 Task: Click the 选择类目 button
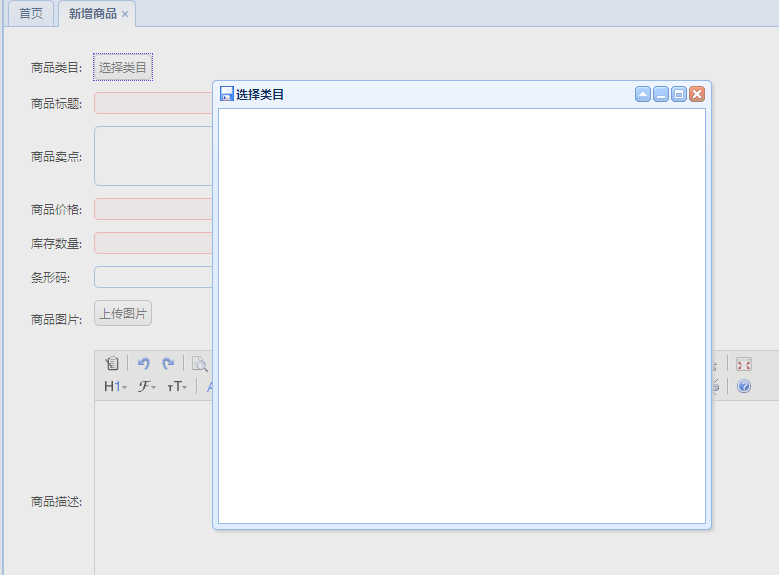click(123, 68)
